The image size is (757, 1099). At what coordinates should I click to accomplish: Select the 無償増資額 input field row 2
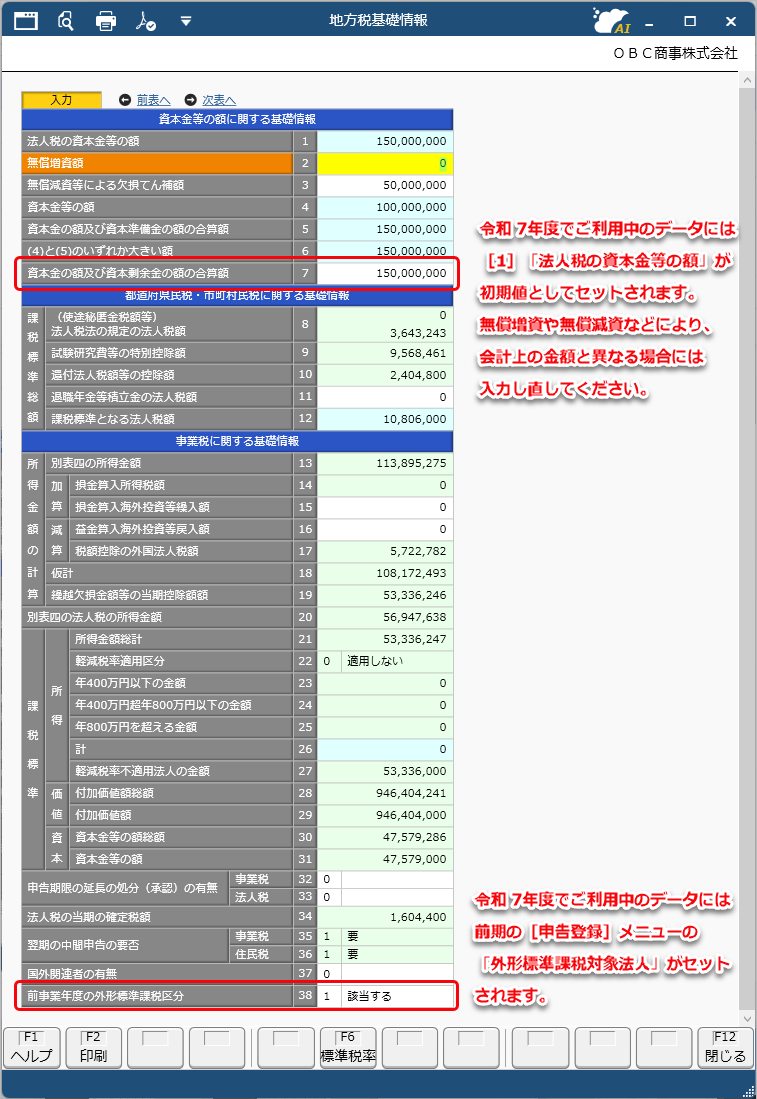click(x=385, y=163)
